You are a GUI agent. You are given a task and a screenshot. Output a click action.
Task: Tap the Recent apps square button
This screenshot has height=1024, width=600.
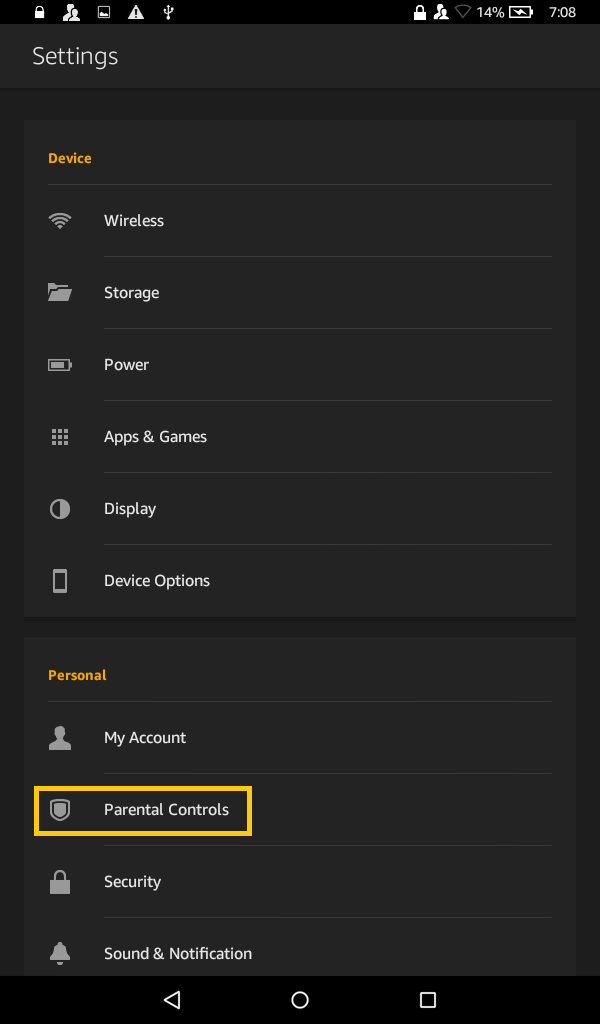point(427,999)
